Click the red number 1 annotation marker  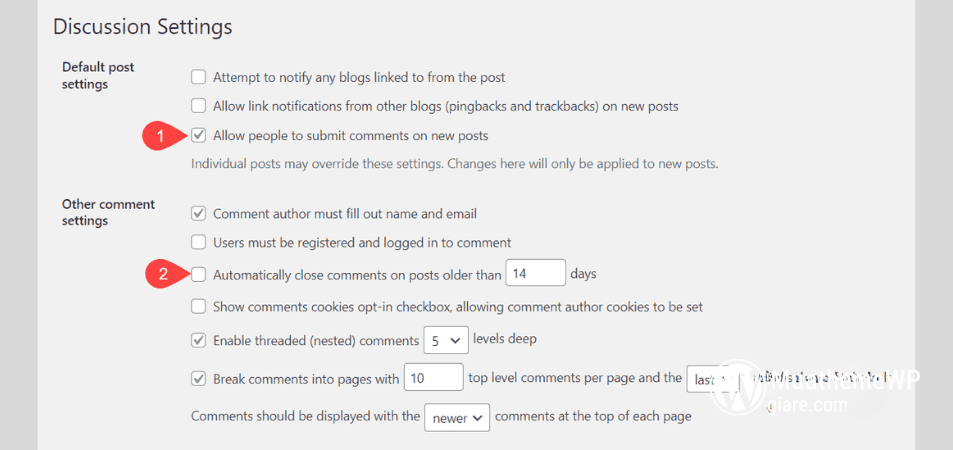click(x=162, y=137)
